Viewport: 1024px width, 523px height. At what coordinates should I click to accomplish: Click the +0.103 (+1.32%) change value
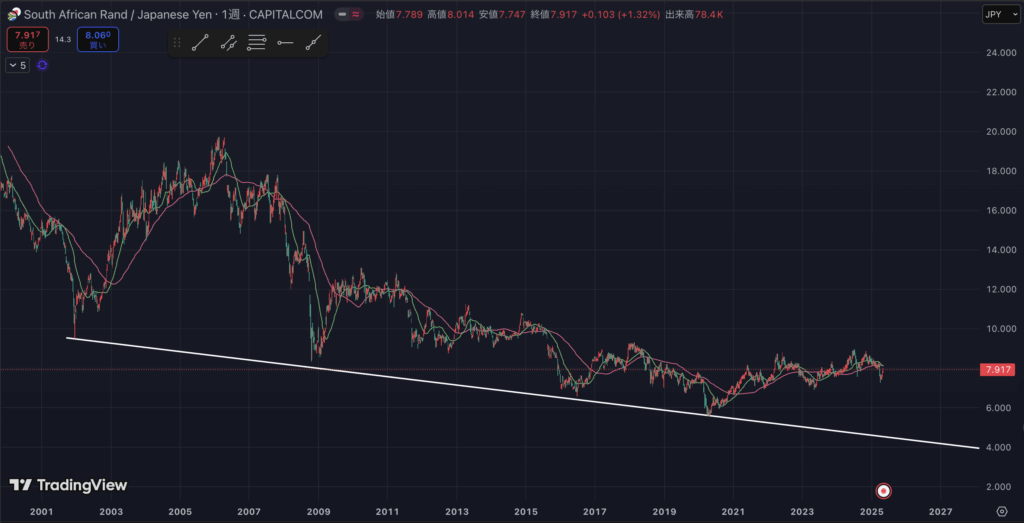(619, 14)
